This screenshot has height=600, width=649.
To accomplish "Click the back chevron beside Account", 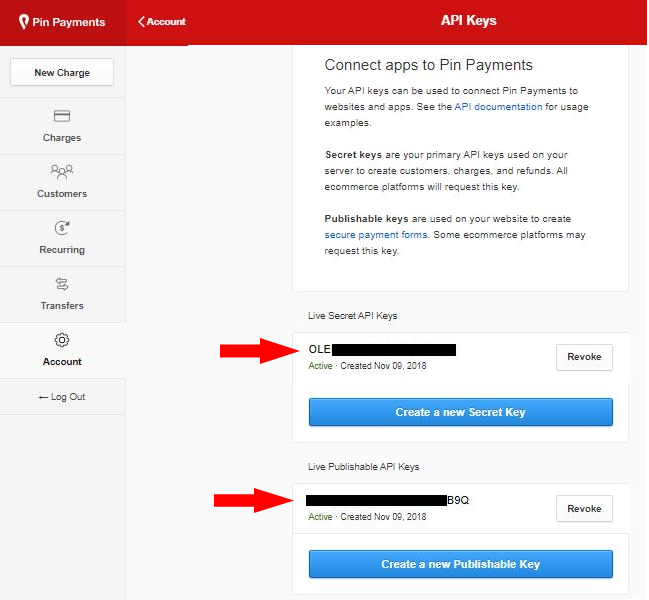I will coord(141,22).
